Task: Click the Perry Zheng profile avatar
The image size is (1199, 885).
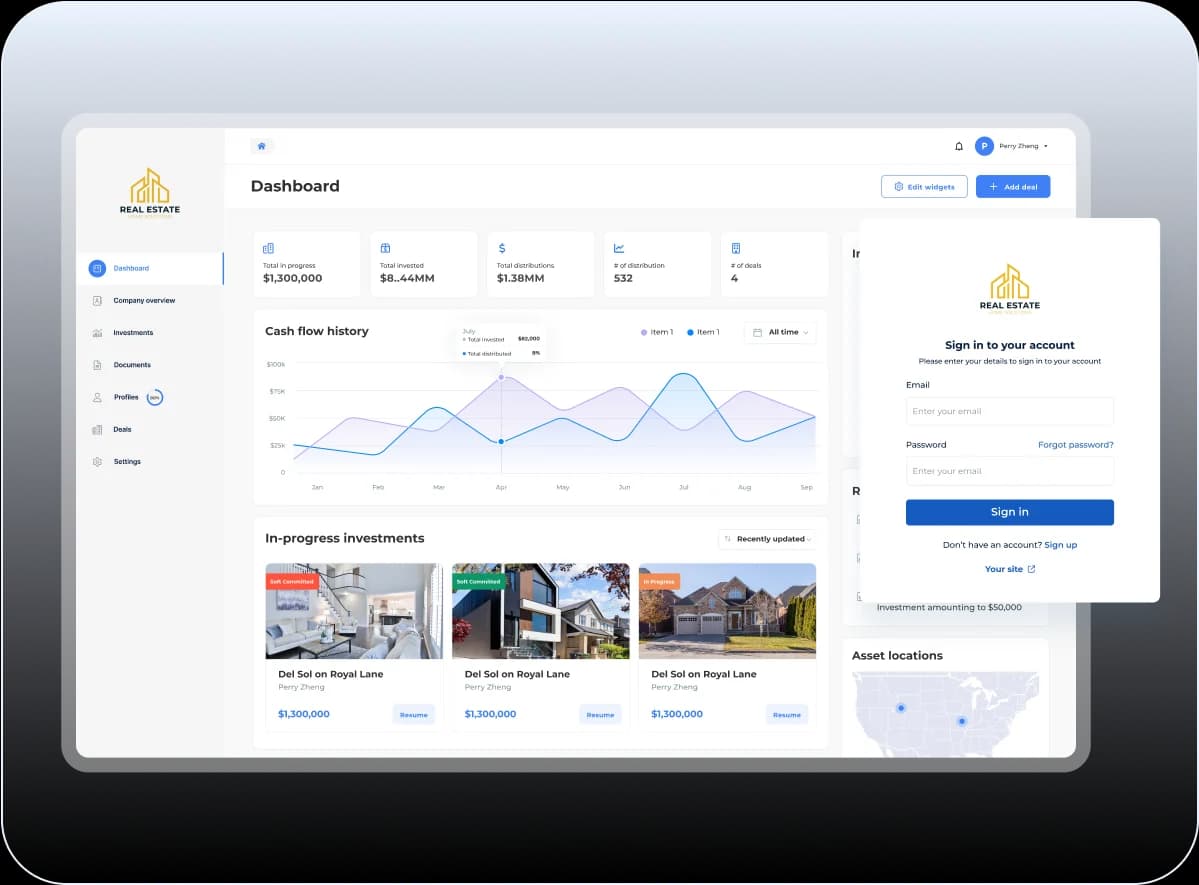Action: pyautogui.click(x=984, y=146)
